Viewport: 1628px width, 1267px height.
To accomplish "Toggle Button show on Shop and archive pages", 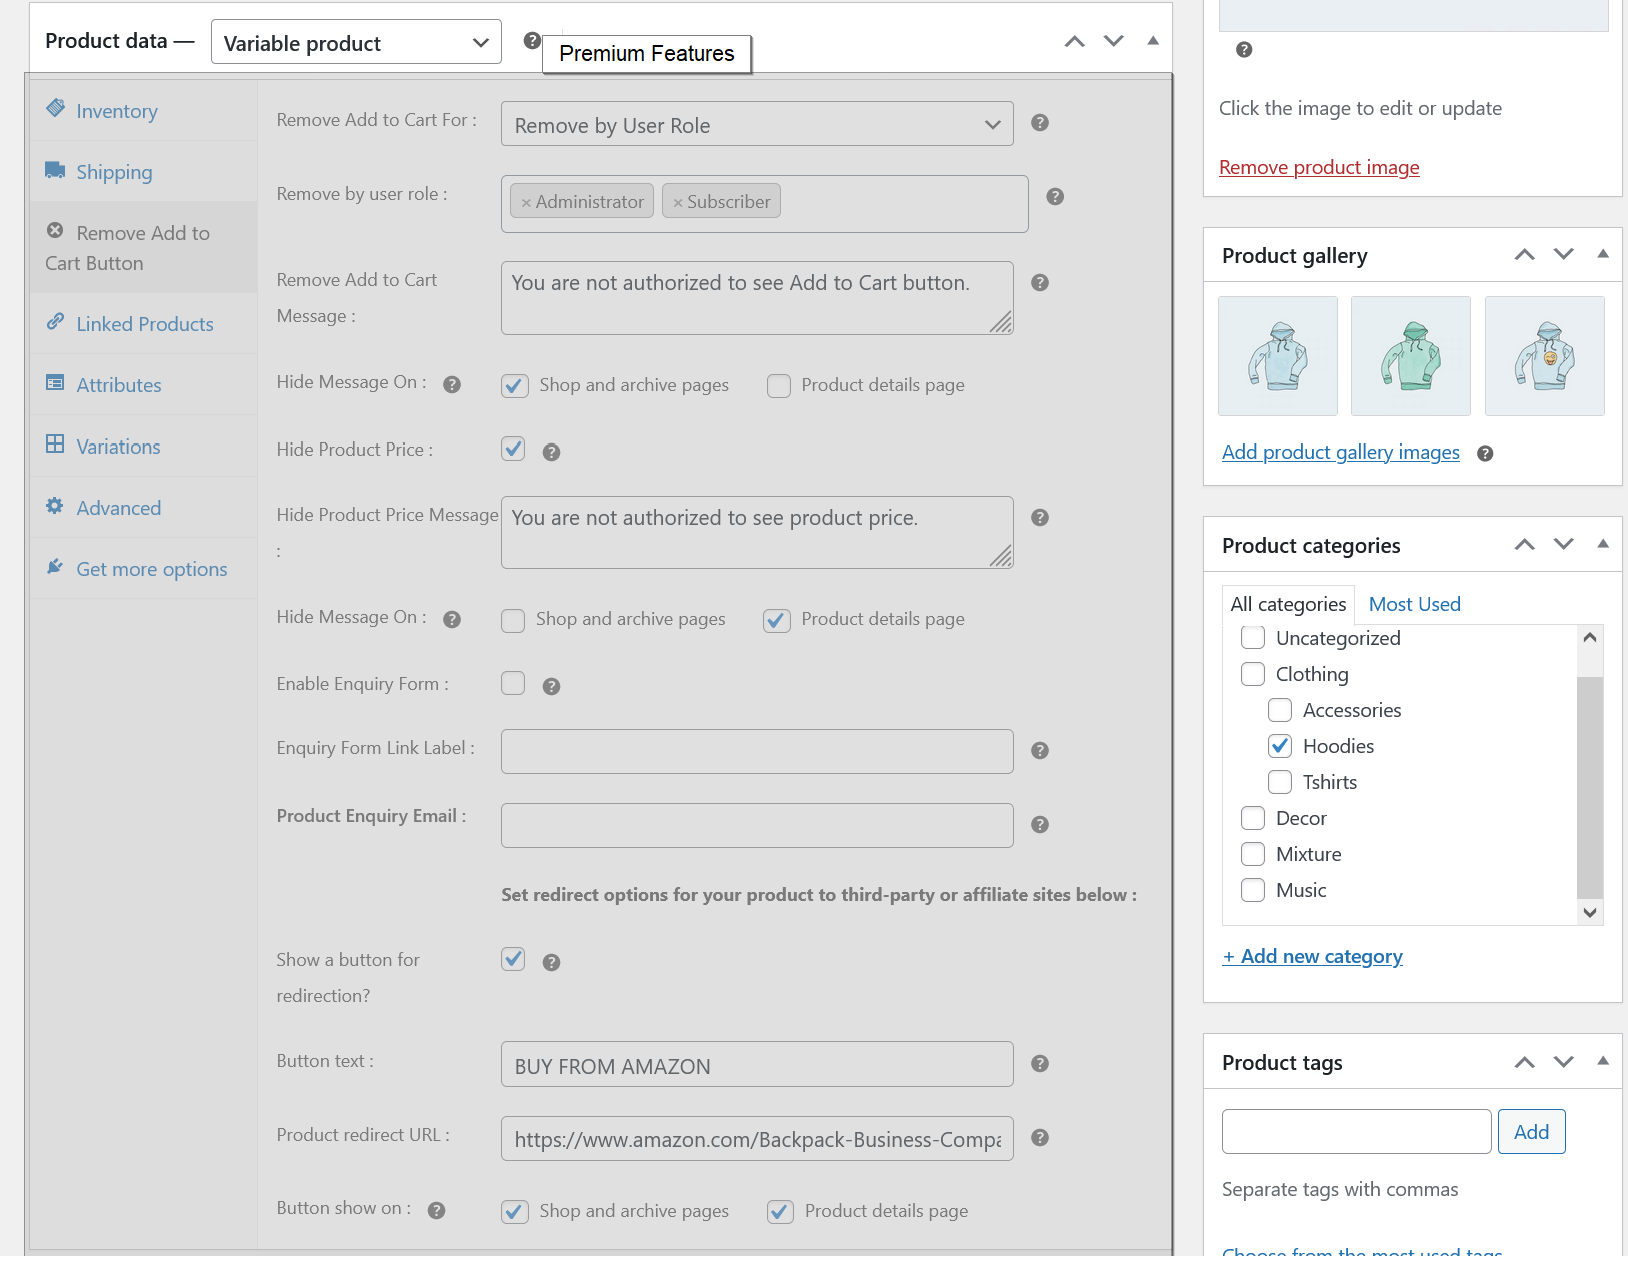I will point(515,1212).
